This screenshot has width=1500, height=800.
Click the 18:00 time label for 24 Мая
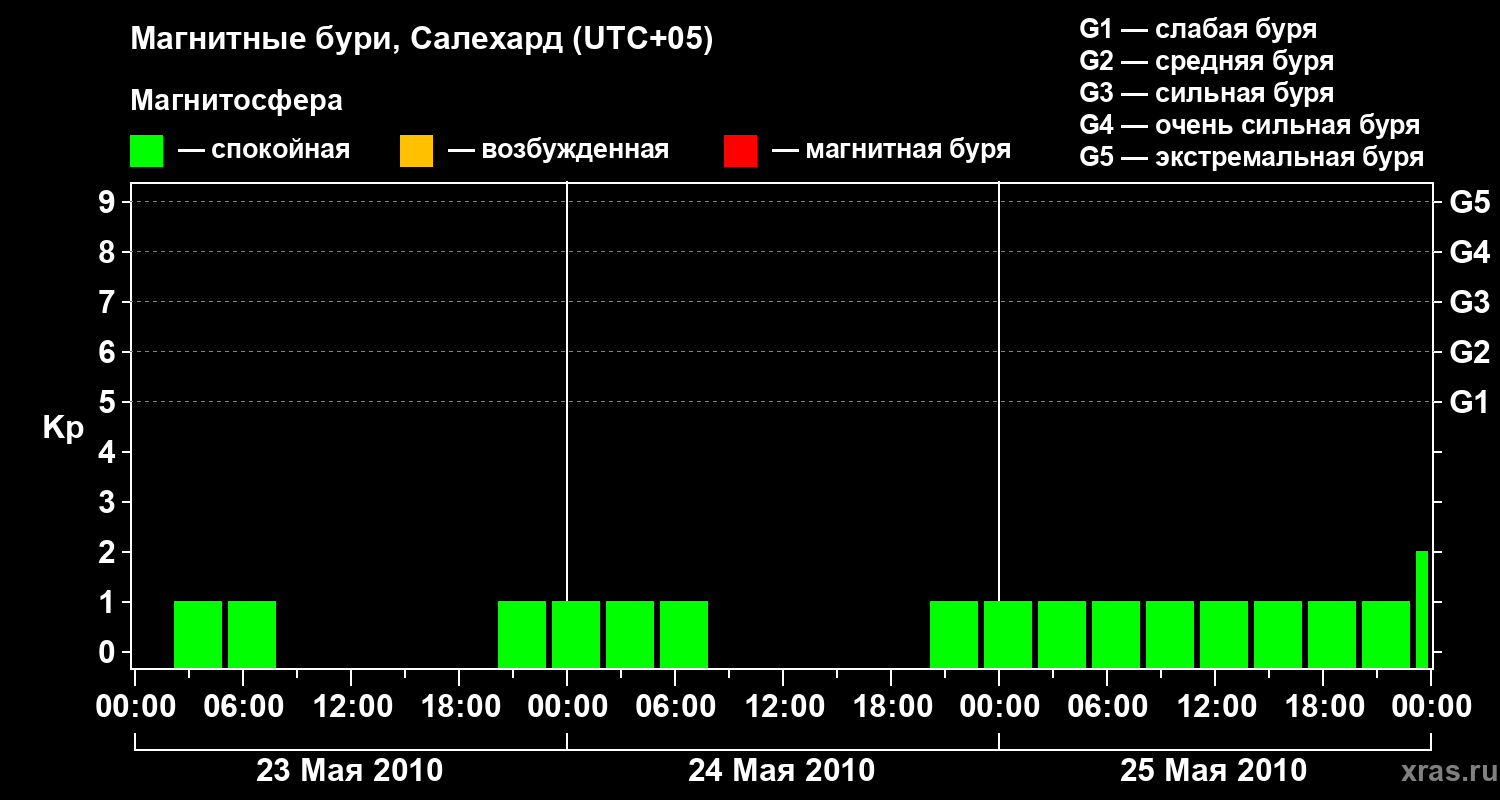point(891,706)
